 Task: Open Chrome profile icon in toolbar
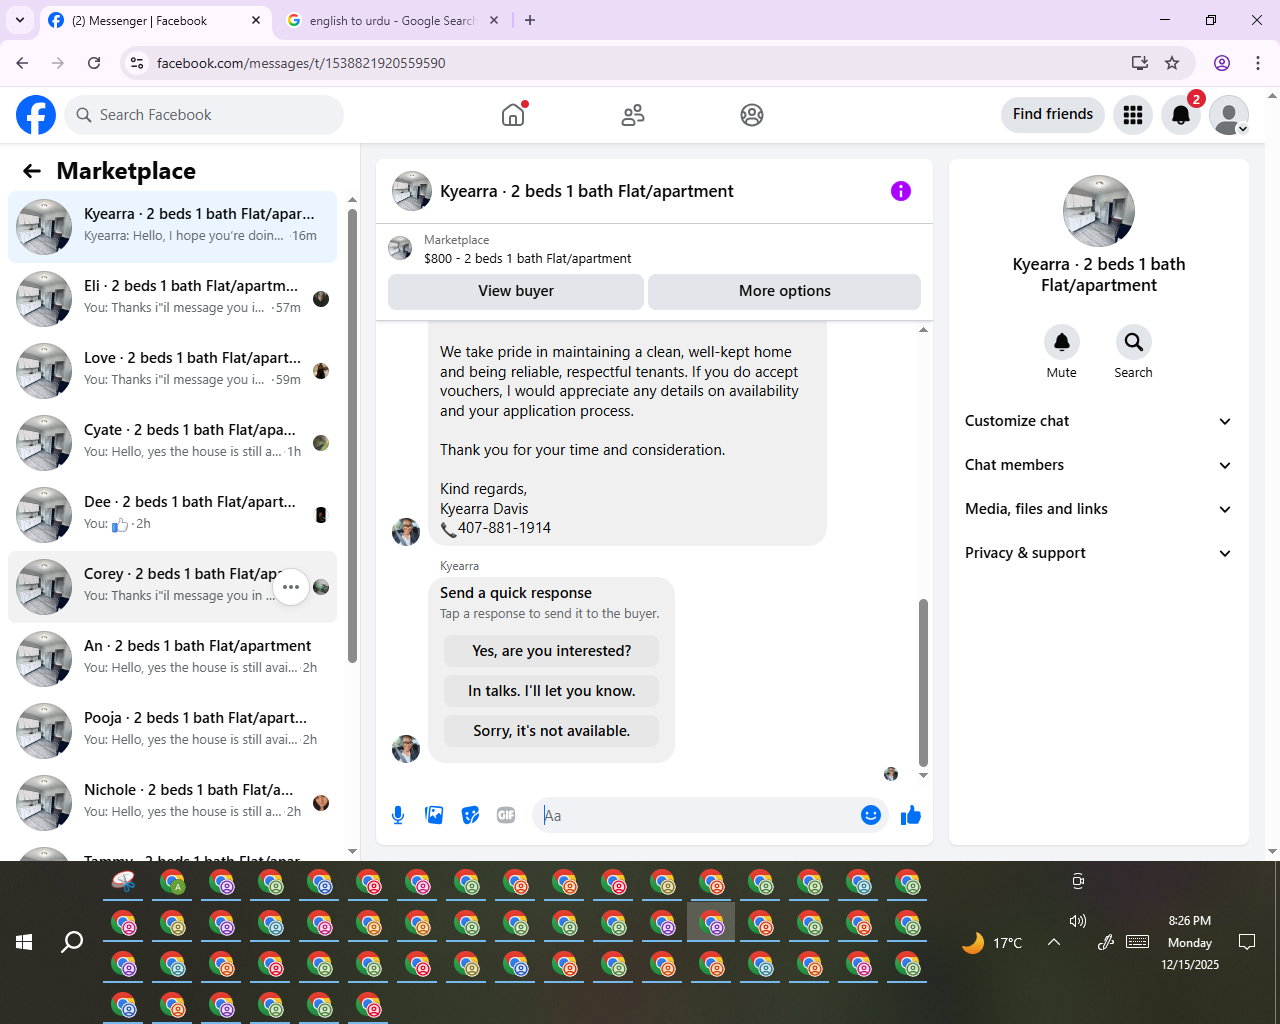click(x=1222, y=63)
